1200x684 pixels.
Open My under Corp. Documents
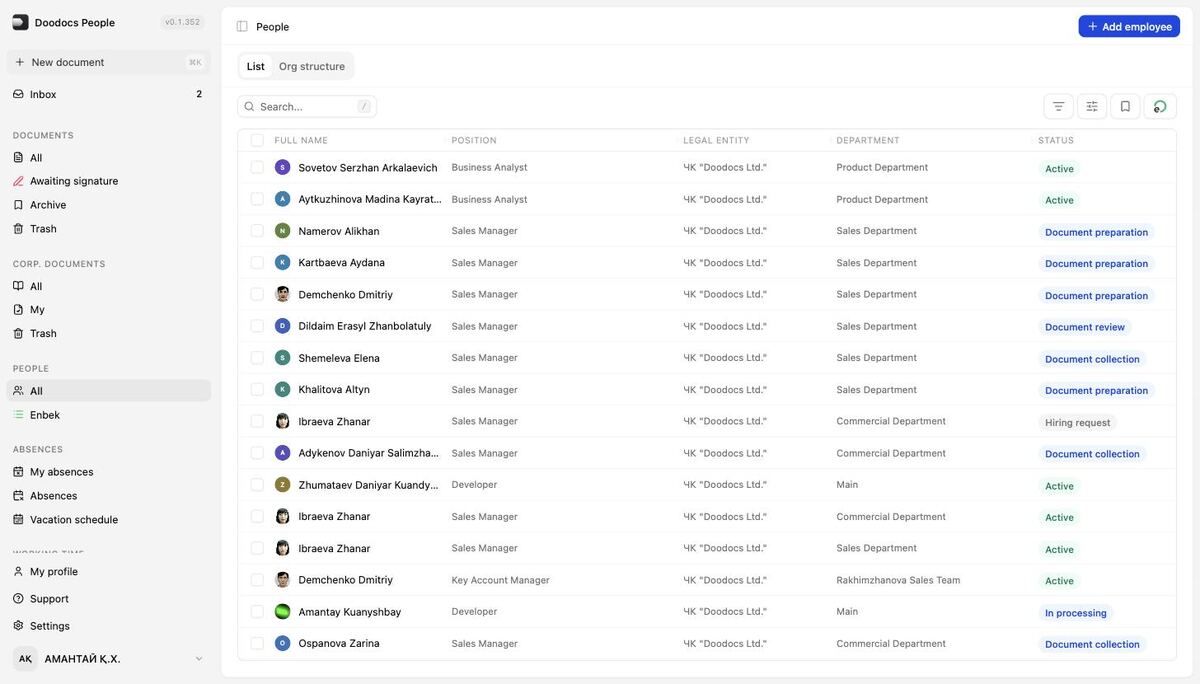pyautogui.click(x=109, y=310)
